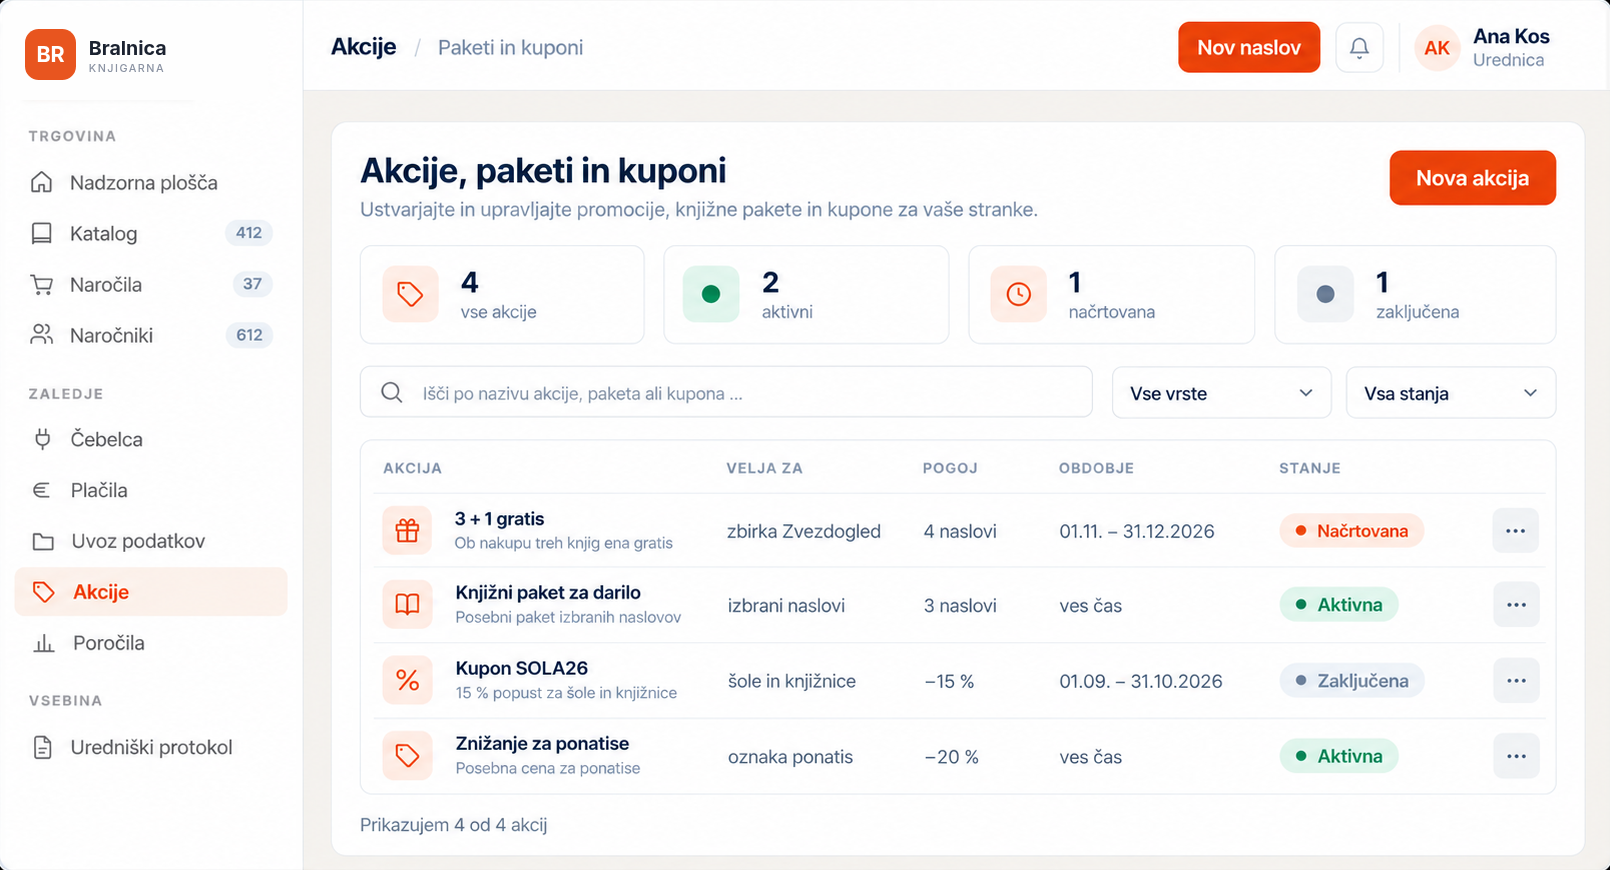Image resolution: width=1610 pixels, height=870 pixels.
Task: Click the aktivni stat card
Action: [x=806, y=295]
